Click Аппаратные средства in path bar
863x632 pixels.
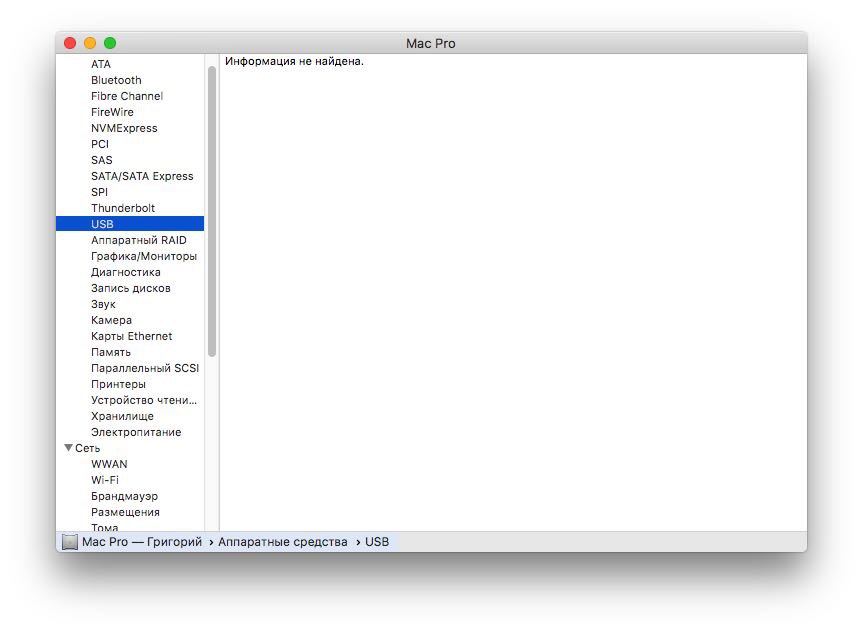click(x=283, y=542)
